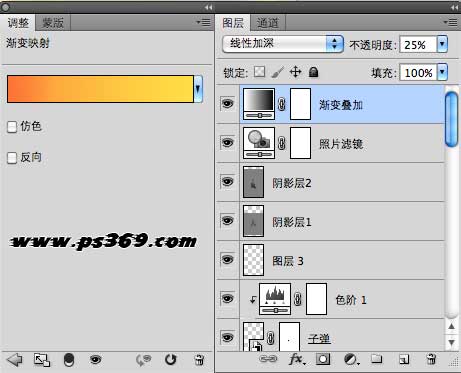Click chain link on 渐变叠加 layer
The height and width of the screenshot is (373, 461).
(x=282, y=104)
